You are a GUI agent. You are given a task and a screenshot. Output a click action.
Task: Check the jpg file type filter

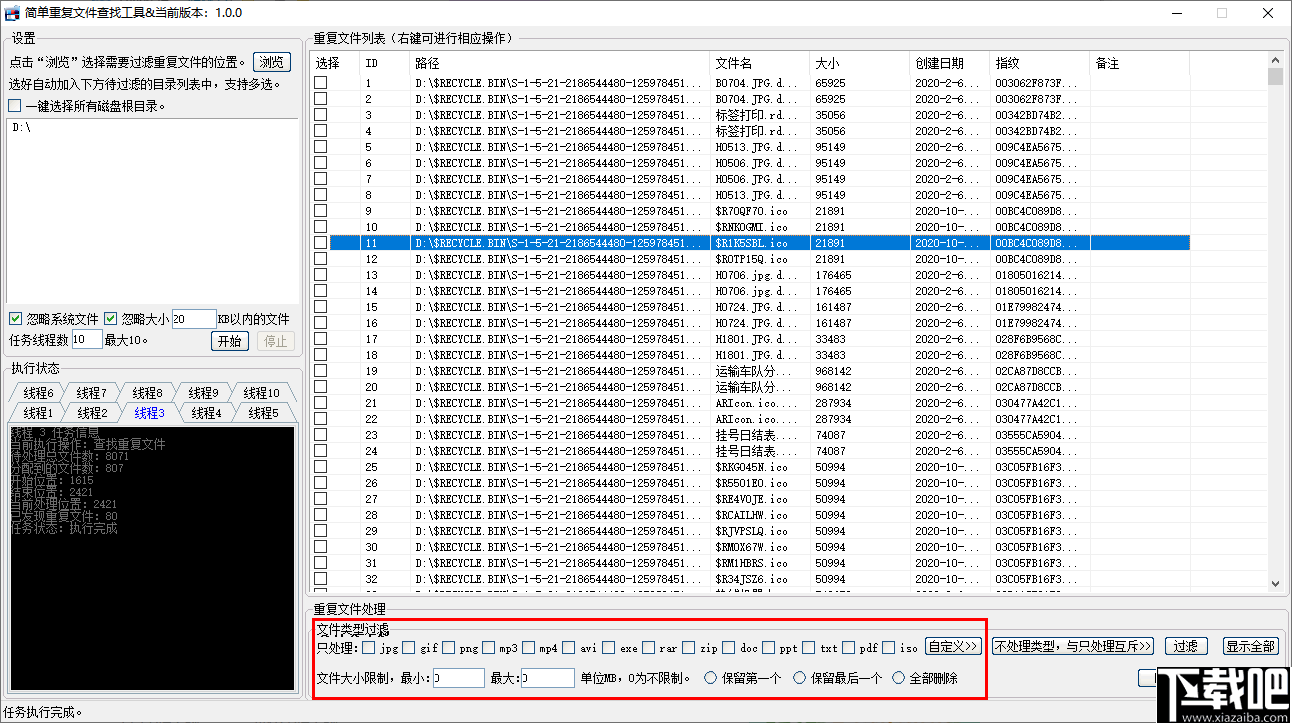tap(369, 647)
